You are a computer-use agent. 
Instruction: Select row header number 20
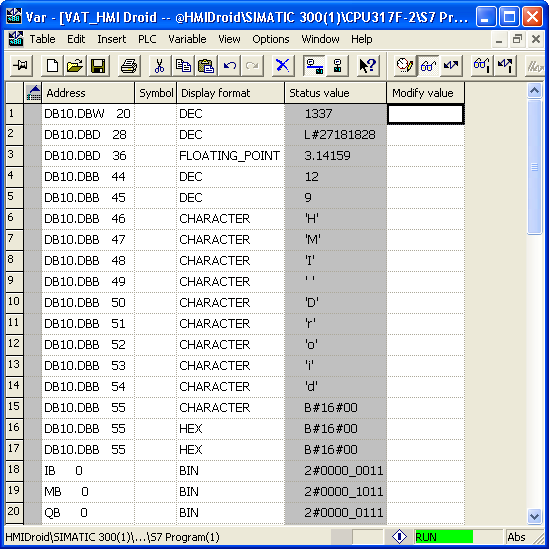click(14, 512)
